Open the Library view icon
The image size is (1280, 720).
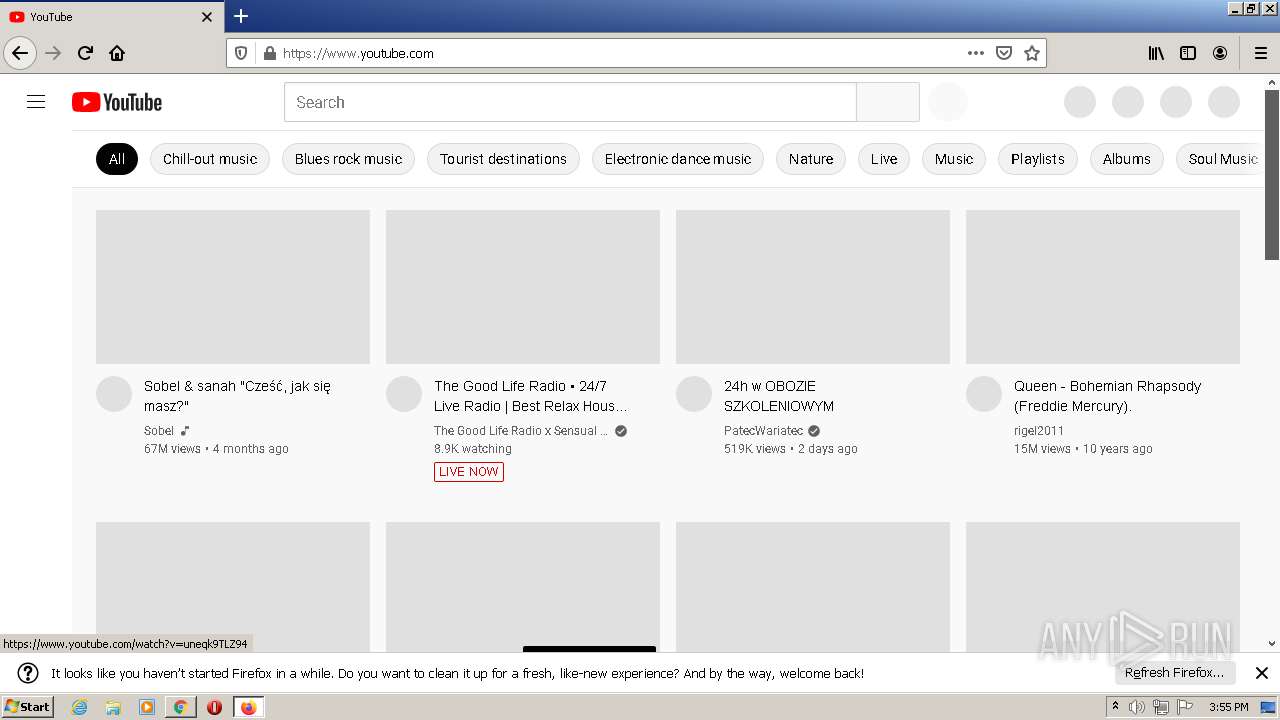pos(1156,53)
